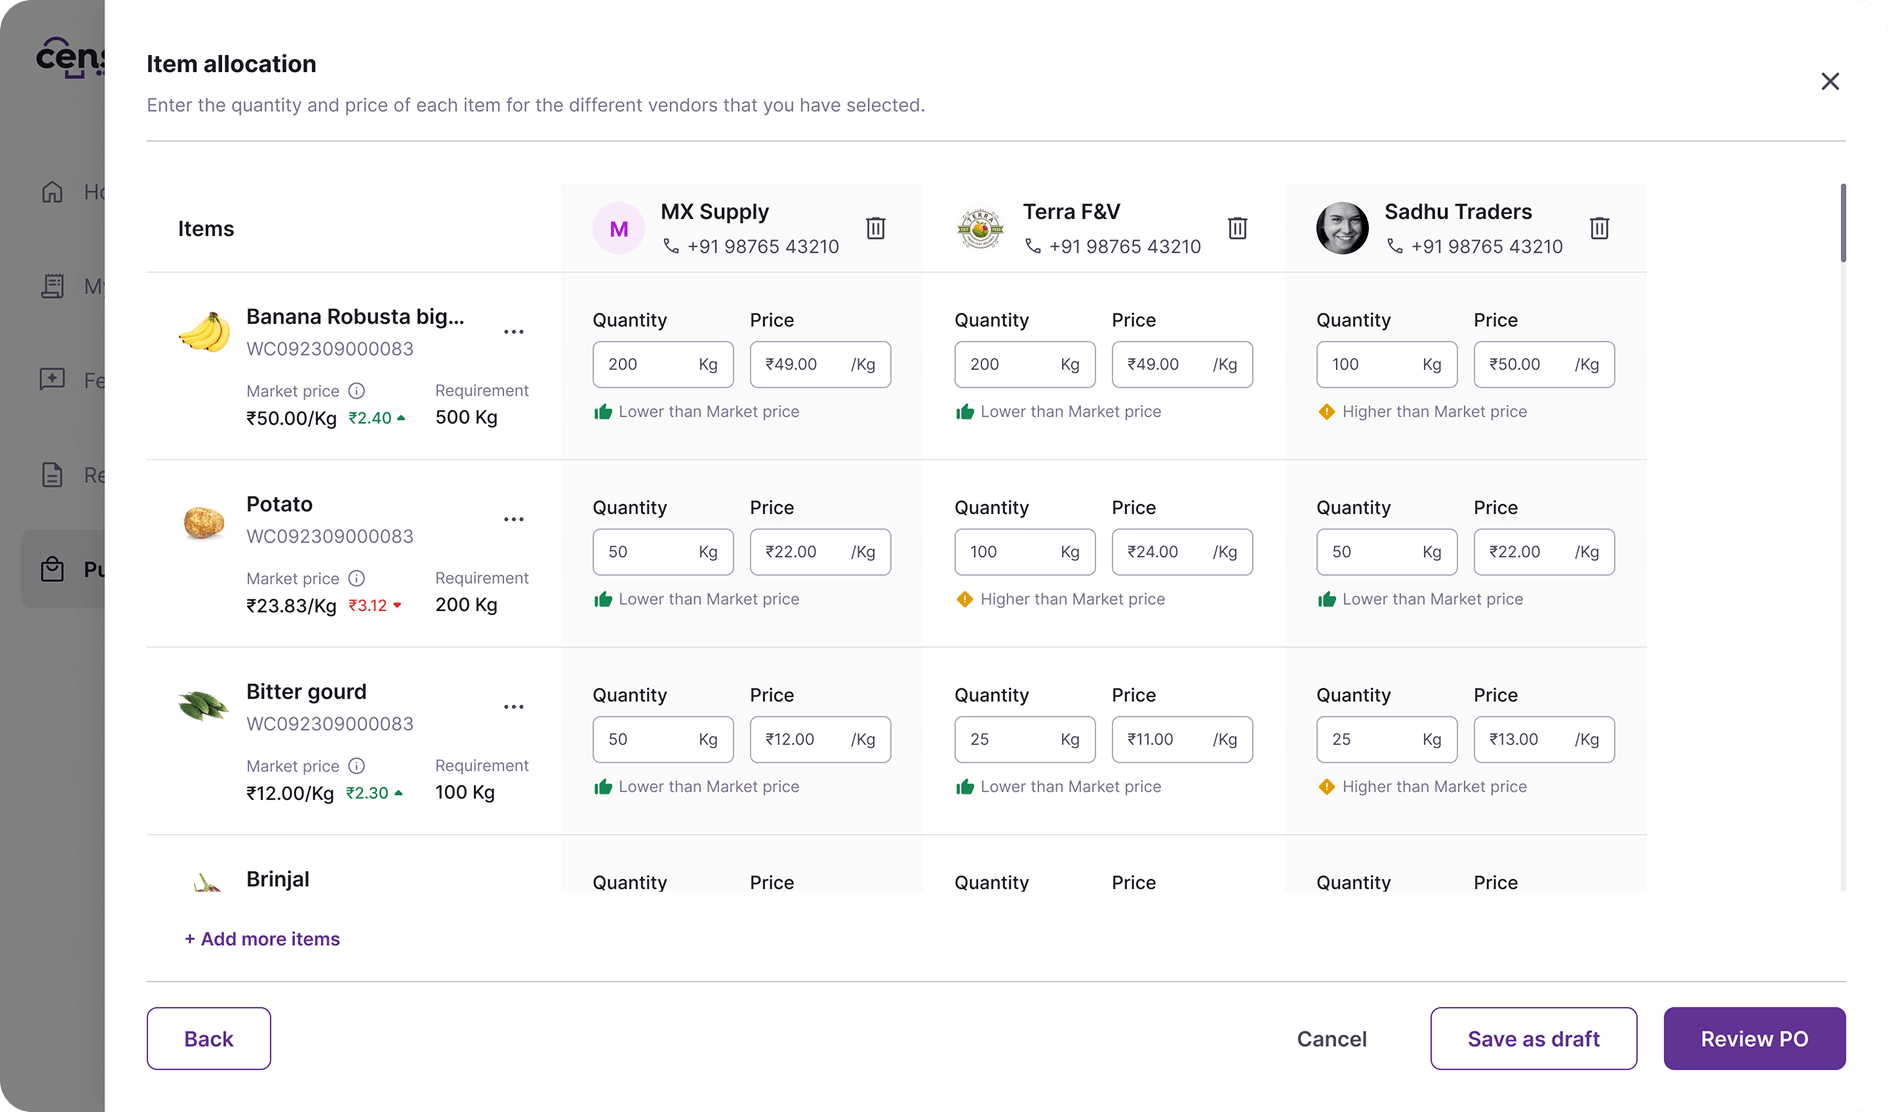Click info icon beside Potato market price
The width and height of the screenshot is (1888, 1112).
pos(356,578)
